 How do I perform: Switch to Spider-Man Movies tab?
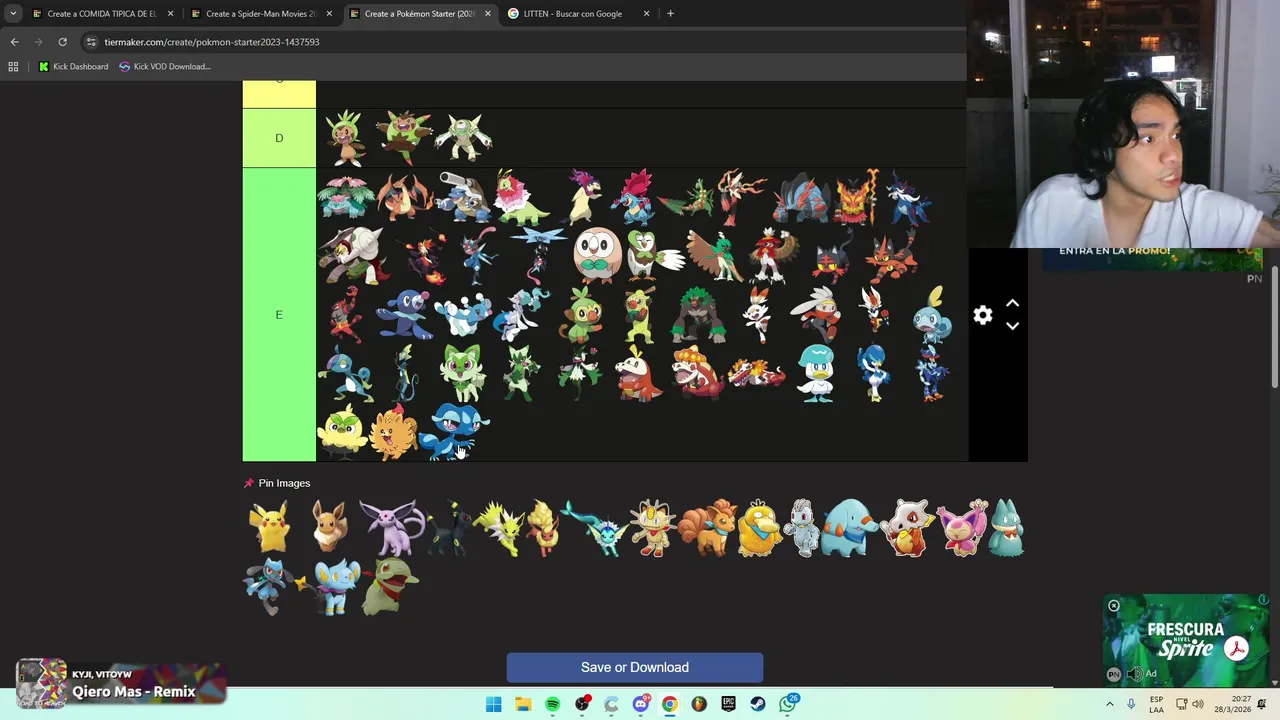(x=261, y=14)
